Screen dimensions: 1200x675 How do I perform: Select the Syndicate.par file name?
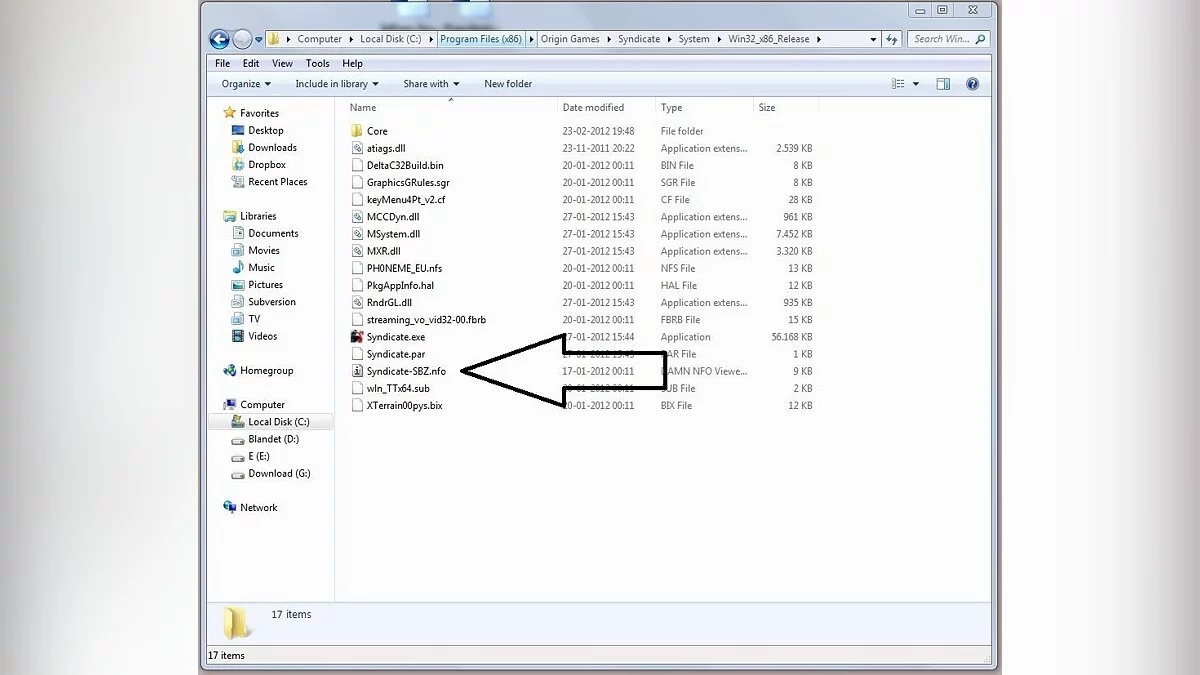point(395,354)
